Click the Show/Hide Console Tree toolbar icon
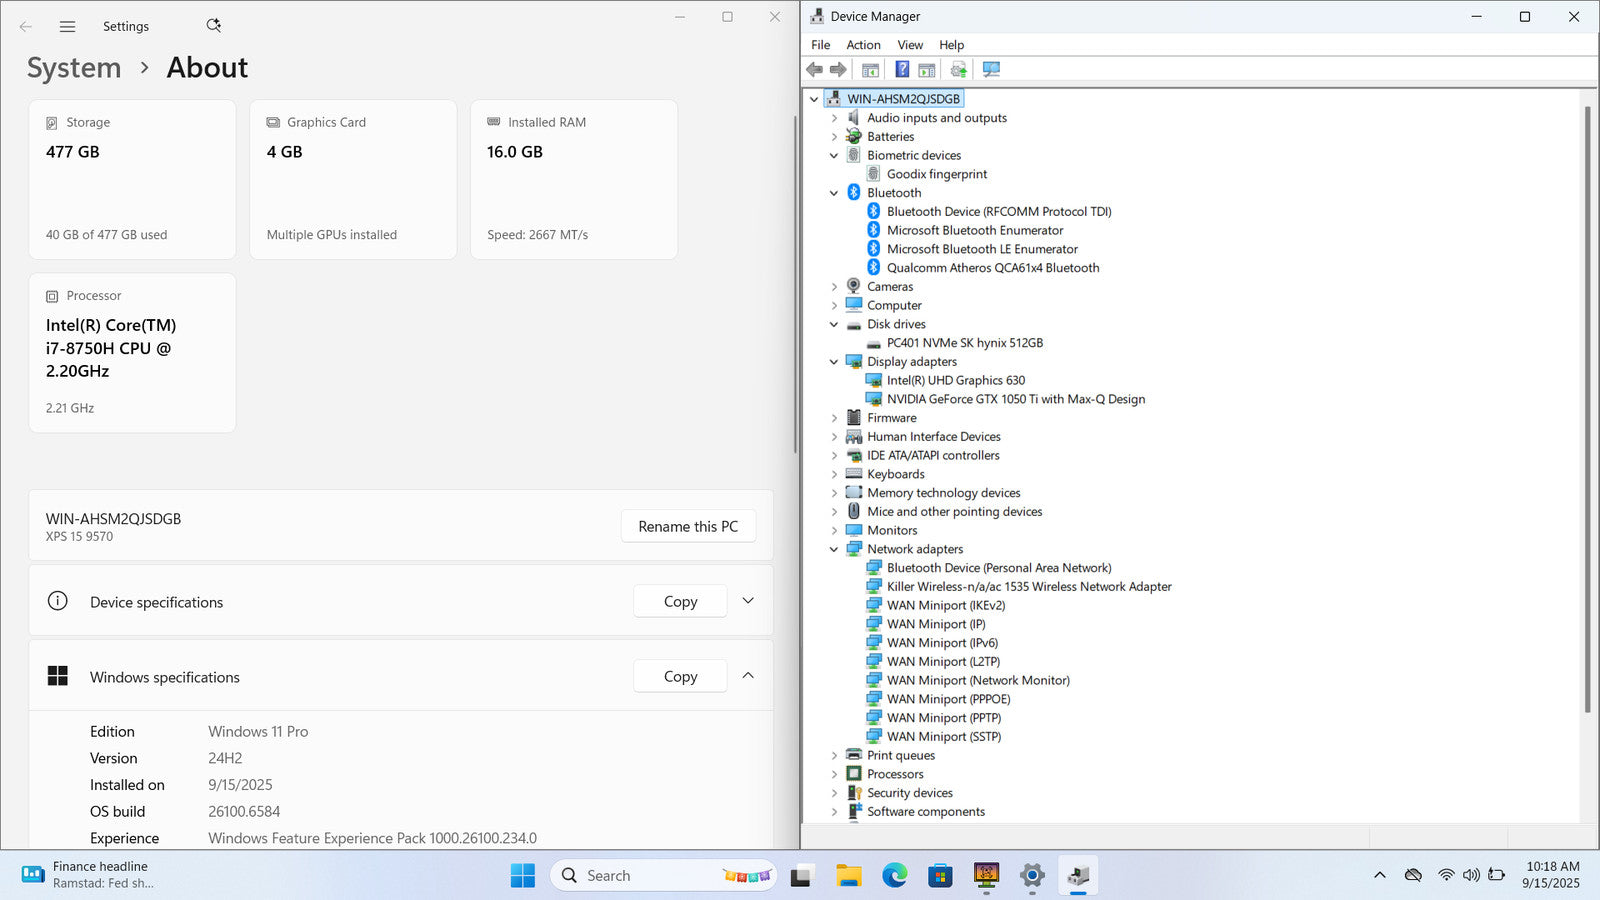 click(x=870, y=69)
